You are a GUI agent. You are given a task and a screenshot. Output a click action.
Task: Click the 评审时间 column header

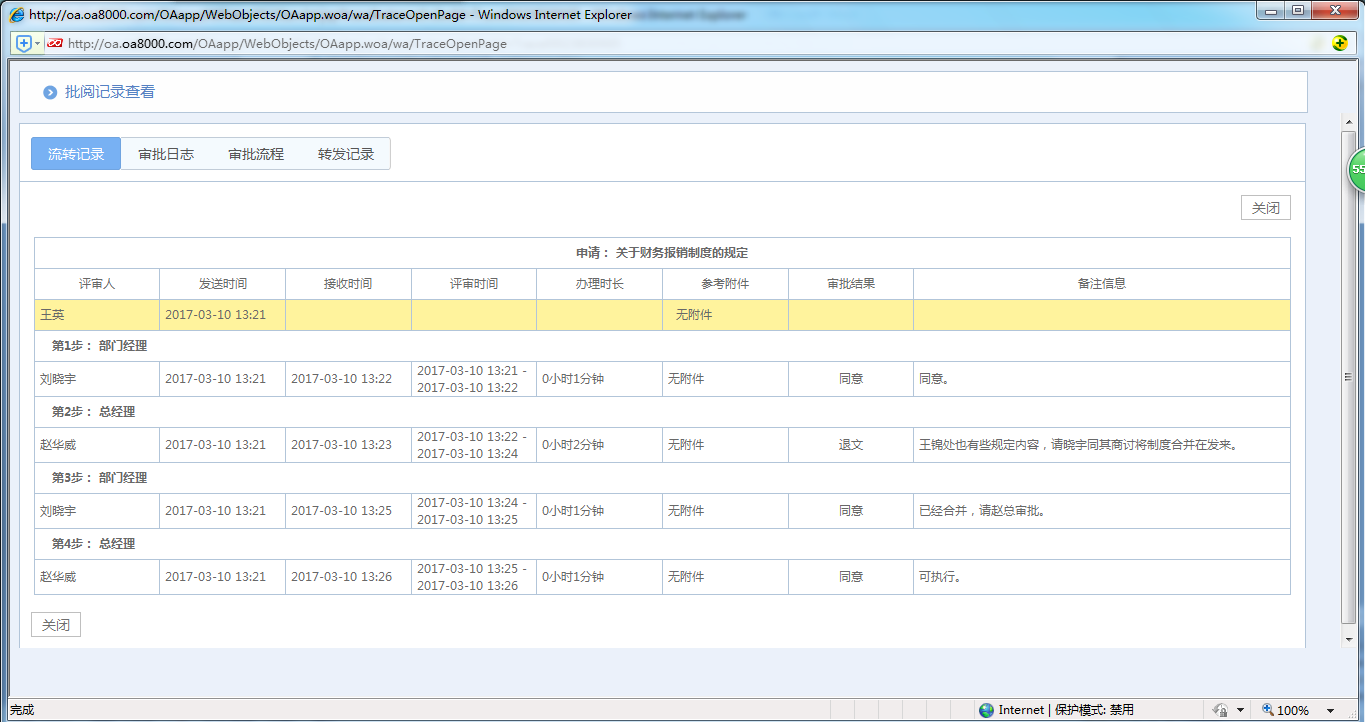point(474,284)
